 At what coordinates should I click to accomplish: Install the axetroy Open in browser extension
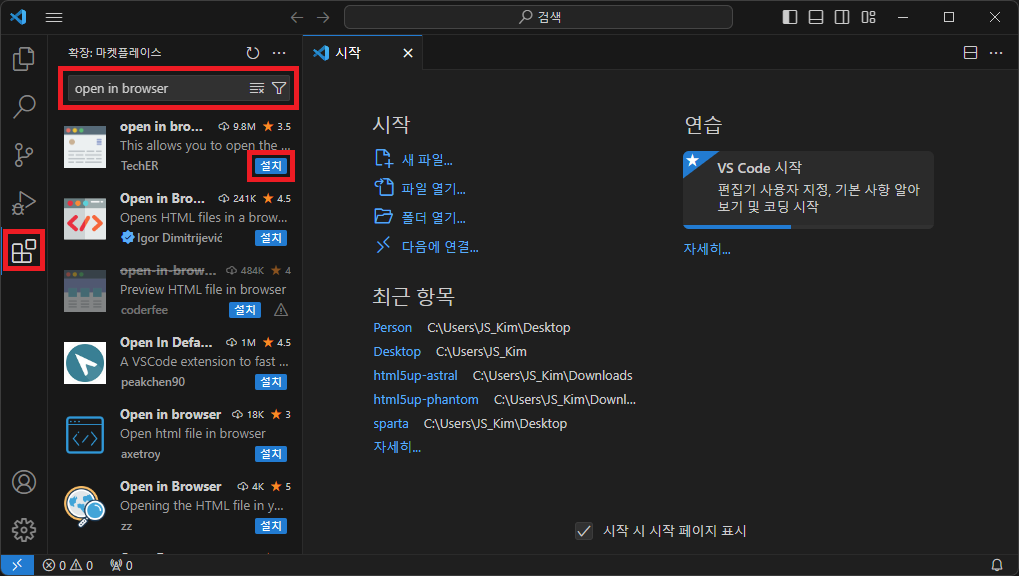pyautogui.click(x=271, y=454)
